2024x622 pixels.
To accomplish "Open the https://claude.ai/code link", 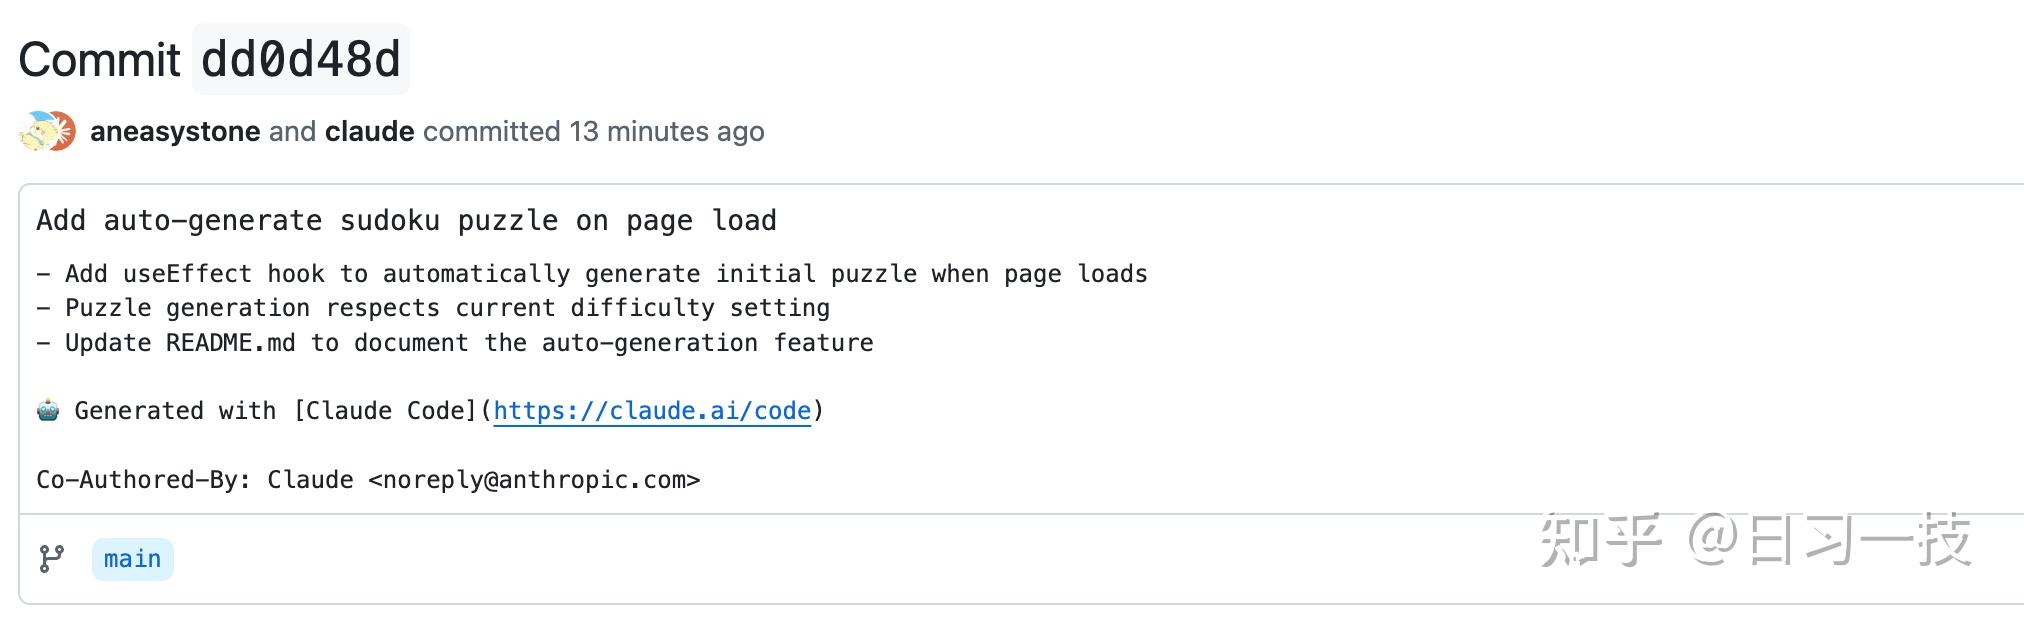I will pyautogui.click(x=652, y=411).
